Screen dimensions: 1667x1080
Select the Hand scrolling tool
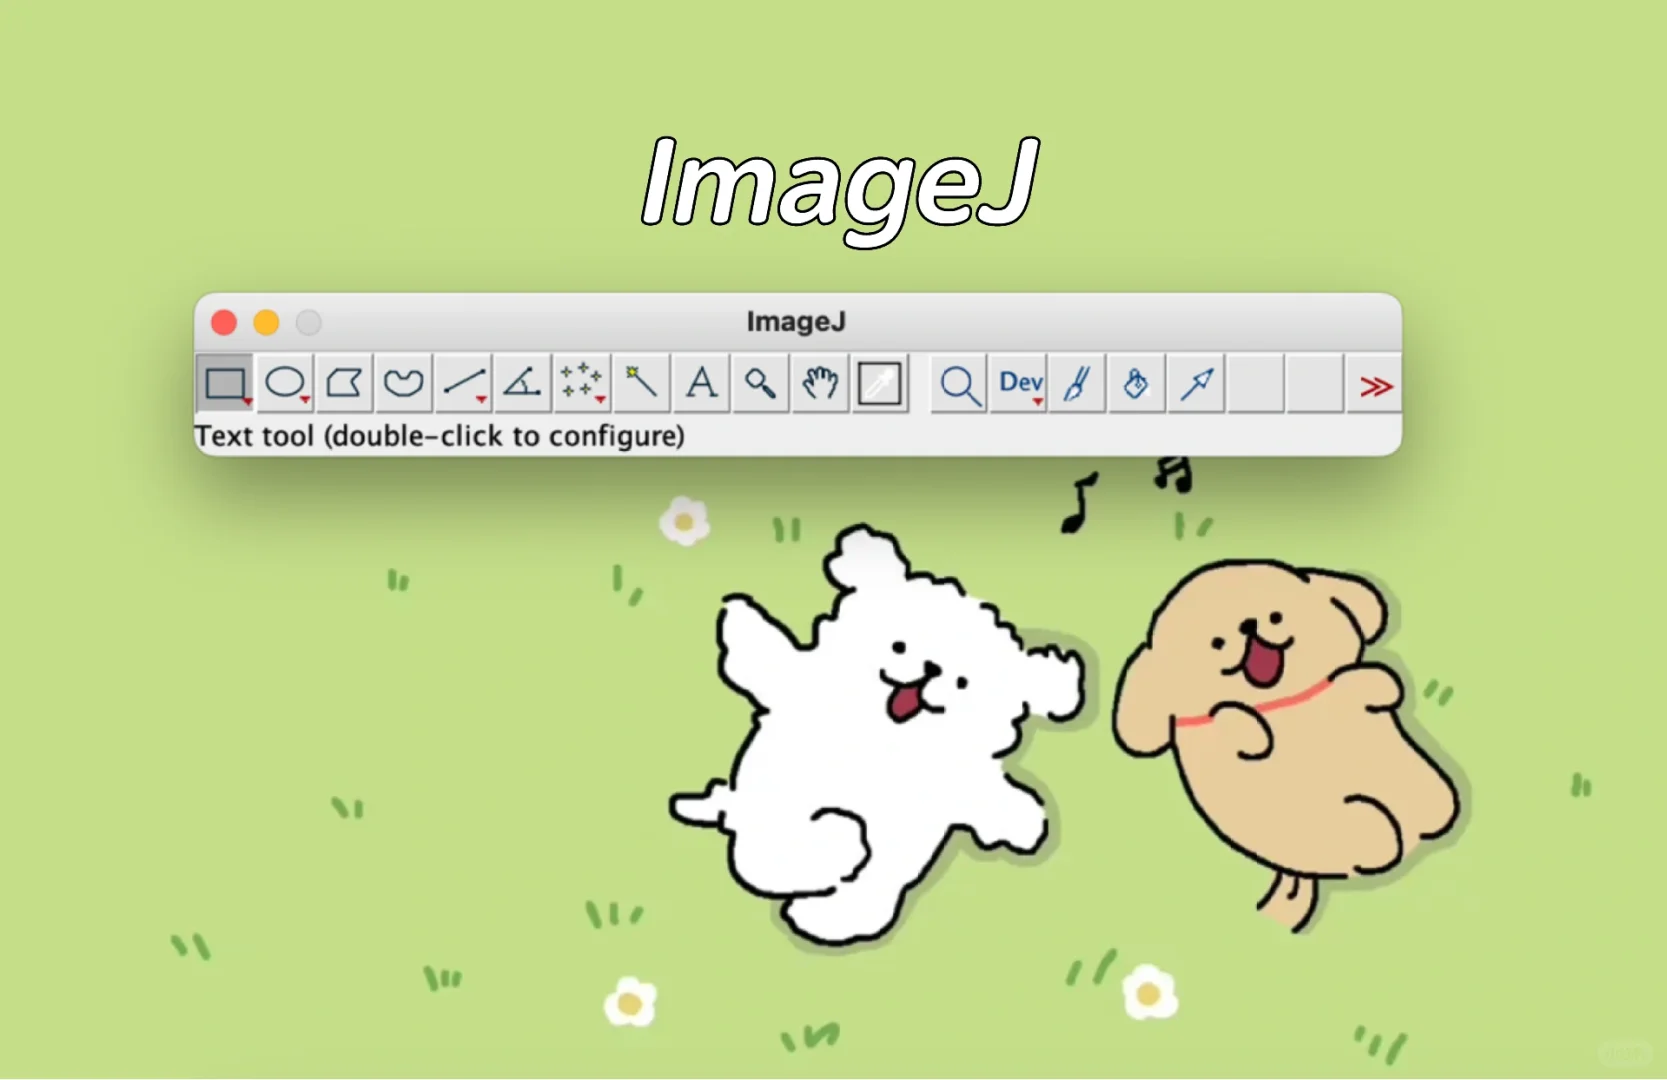pyautogui.click(x=820, y=383)
